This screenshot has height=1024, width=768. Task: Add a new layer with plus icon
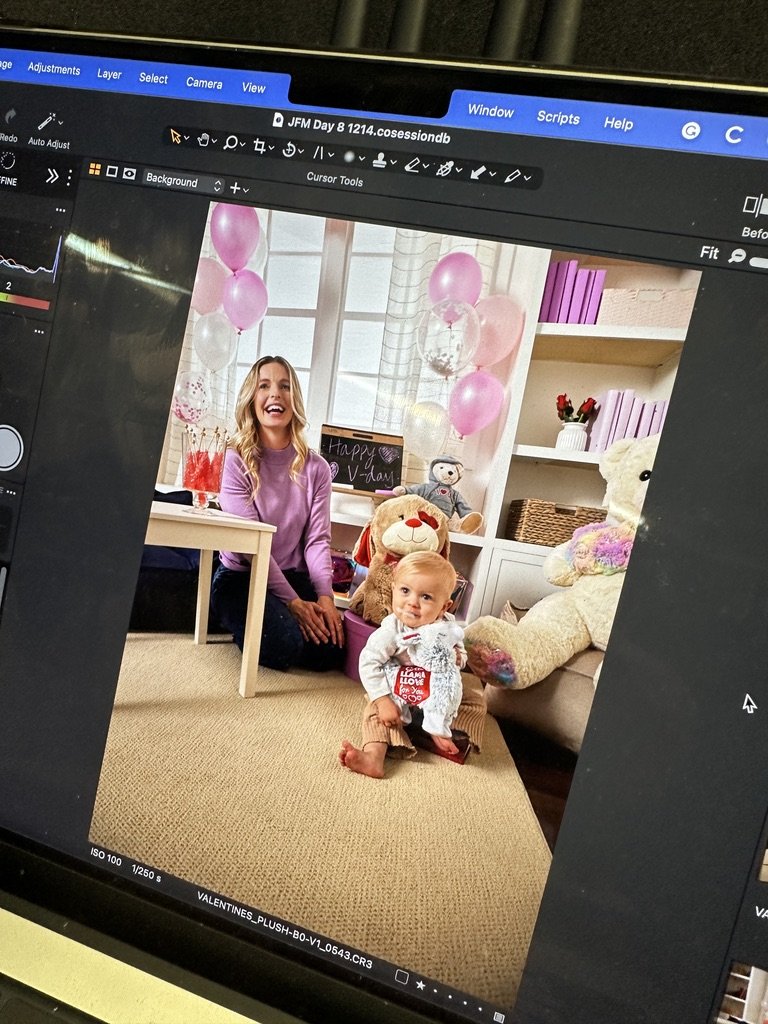[235, 187]
